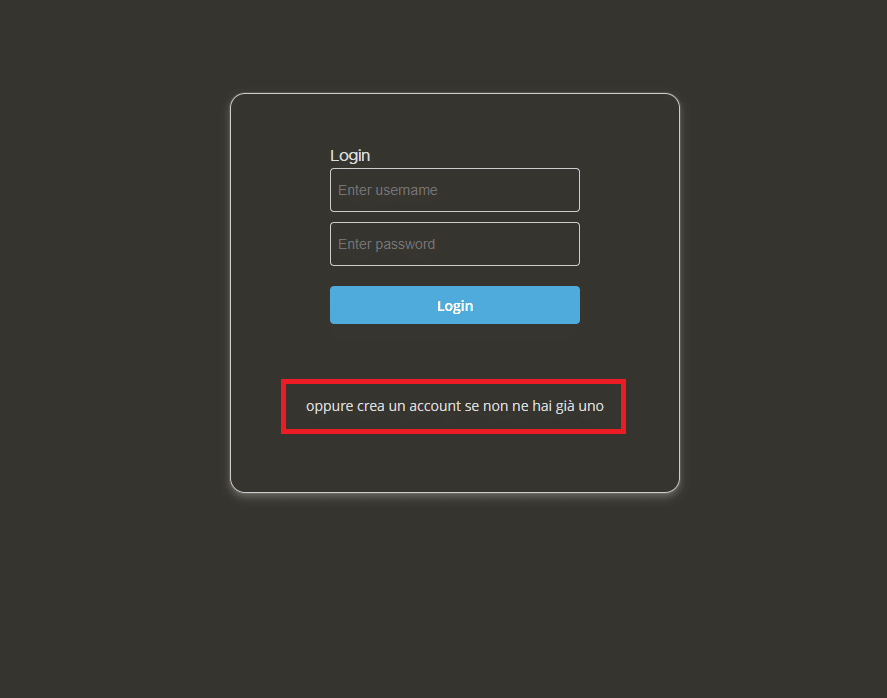Submit the form with the Login button
The height and width of the screenshot is (698, 887).
(x=455, y=305)
